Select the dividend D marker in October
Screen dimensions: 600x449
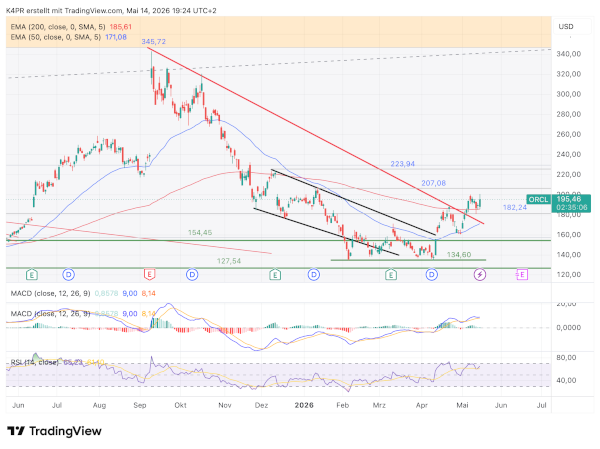192,274
